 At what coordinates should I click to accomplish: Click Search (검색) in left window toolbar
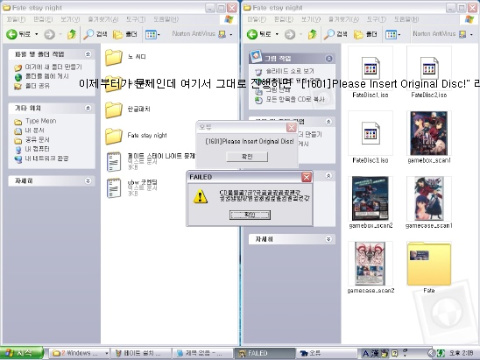pos(95,34)
